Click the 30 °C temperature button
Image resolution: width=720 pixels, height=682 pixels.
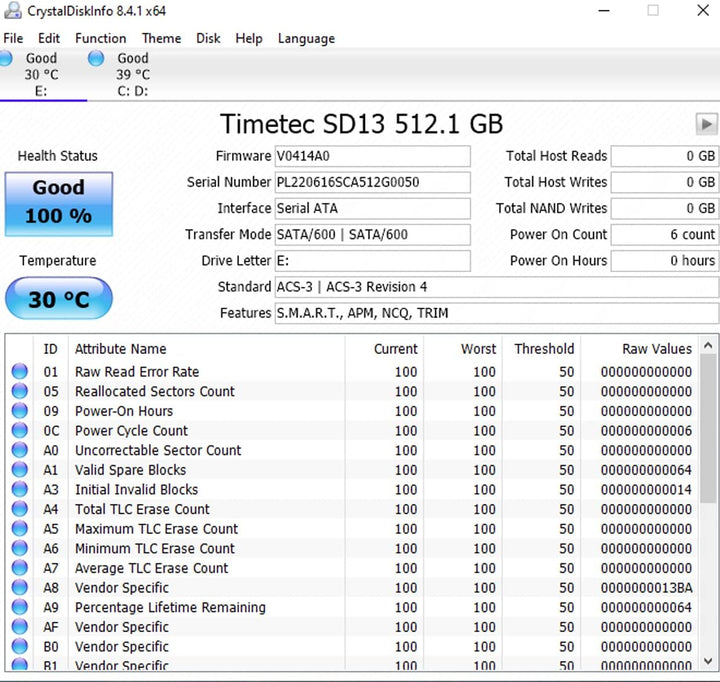click(x=59, y=299)
